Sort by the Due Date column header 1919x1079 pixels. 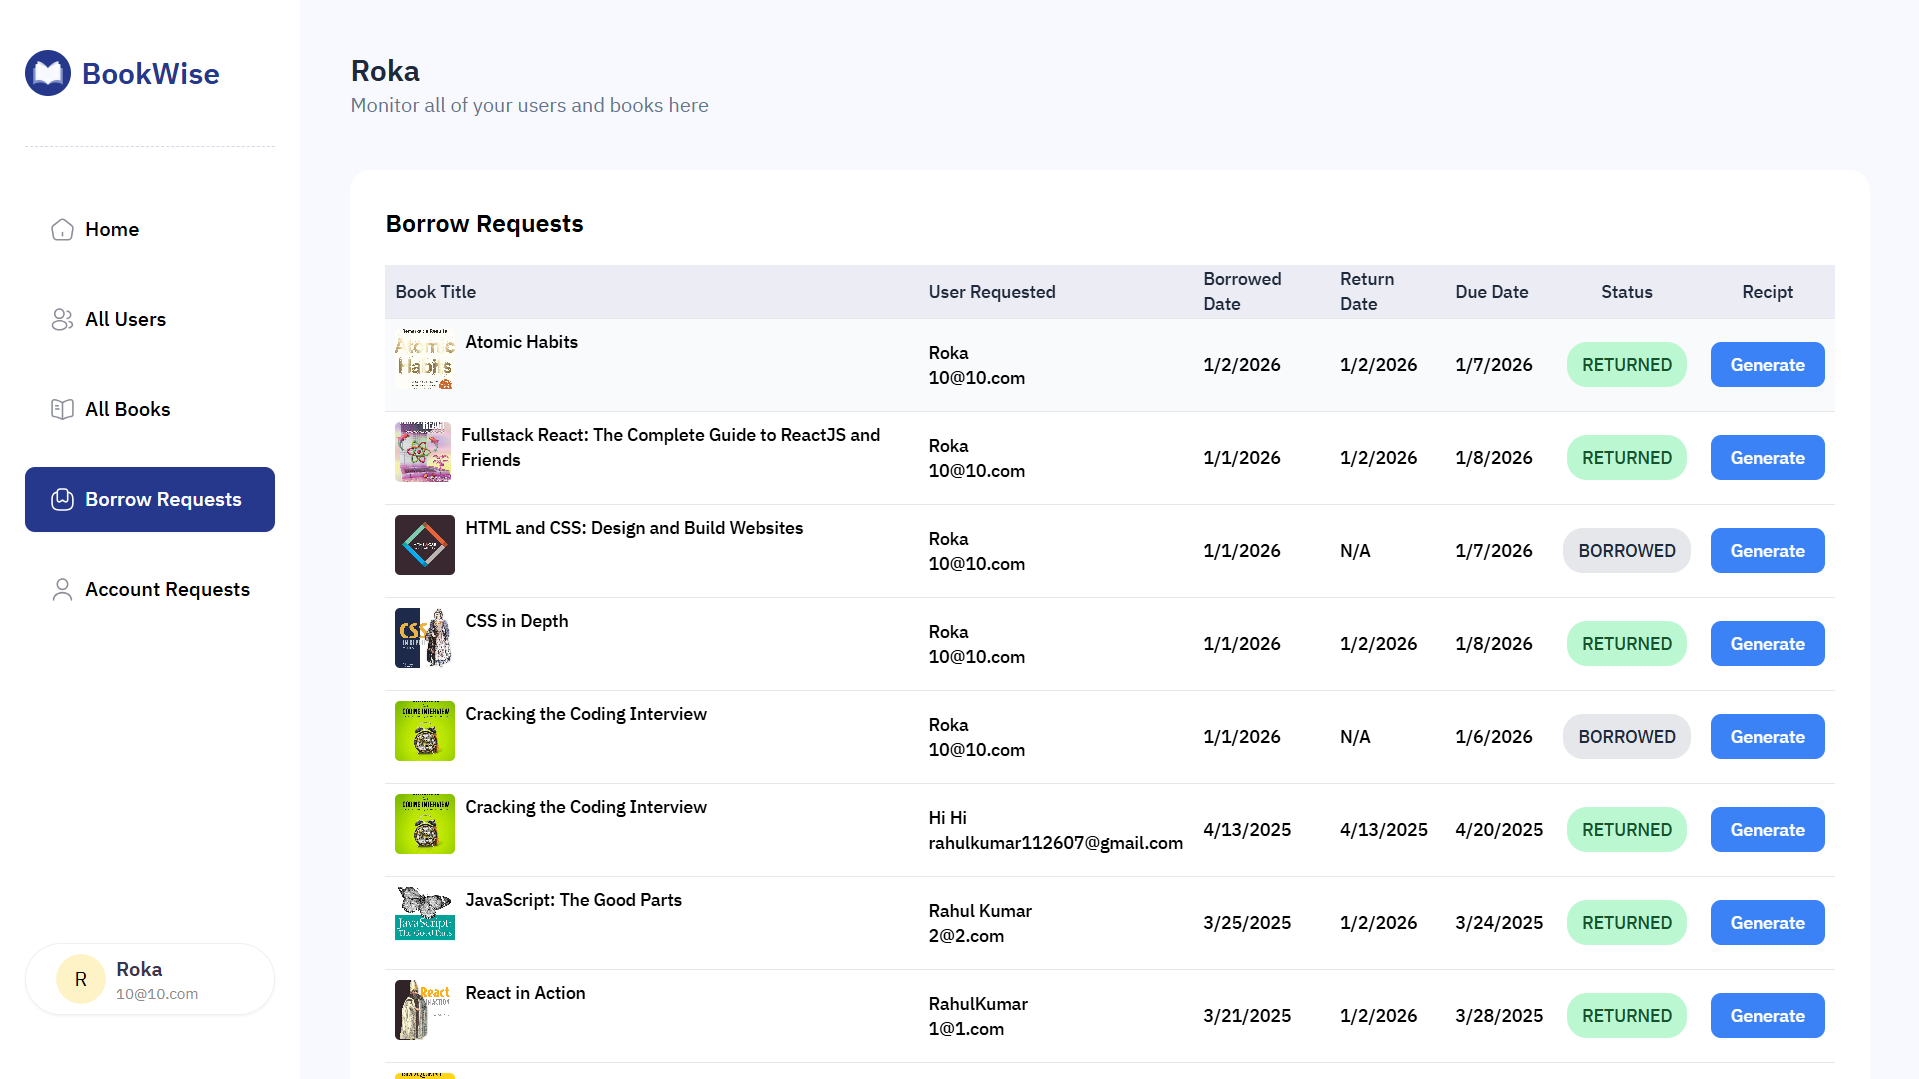click(1491, 291)
